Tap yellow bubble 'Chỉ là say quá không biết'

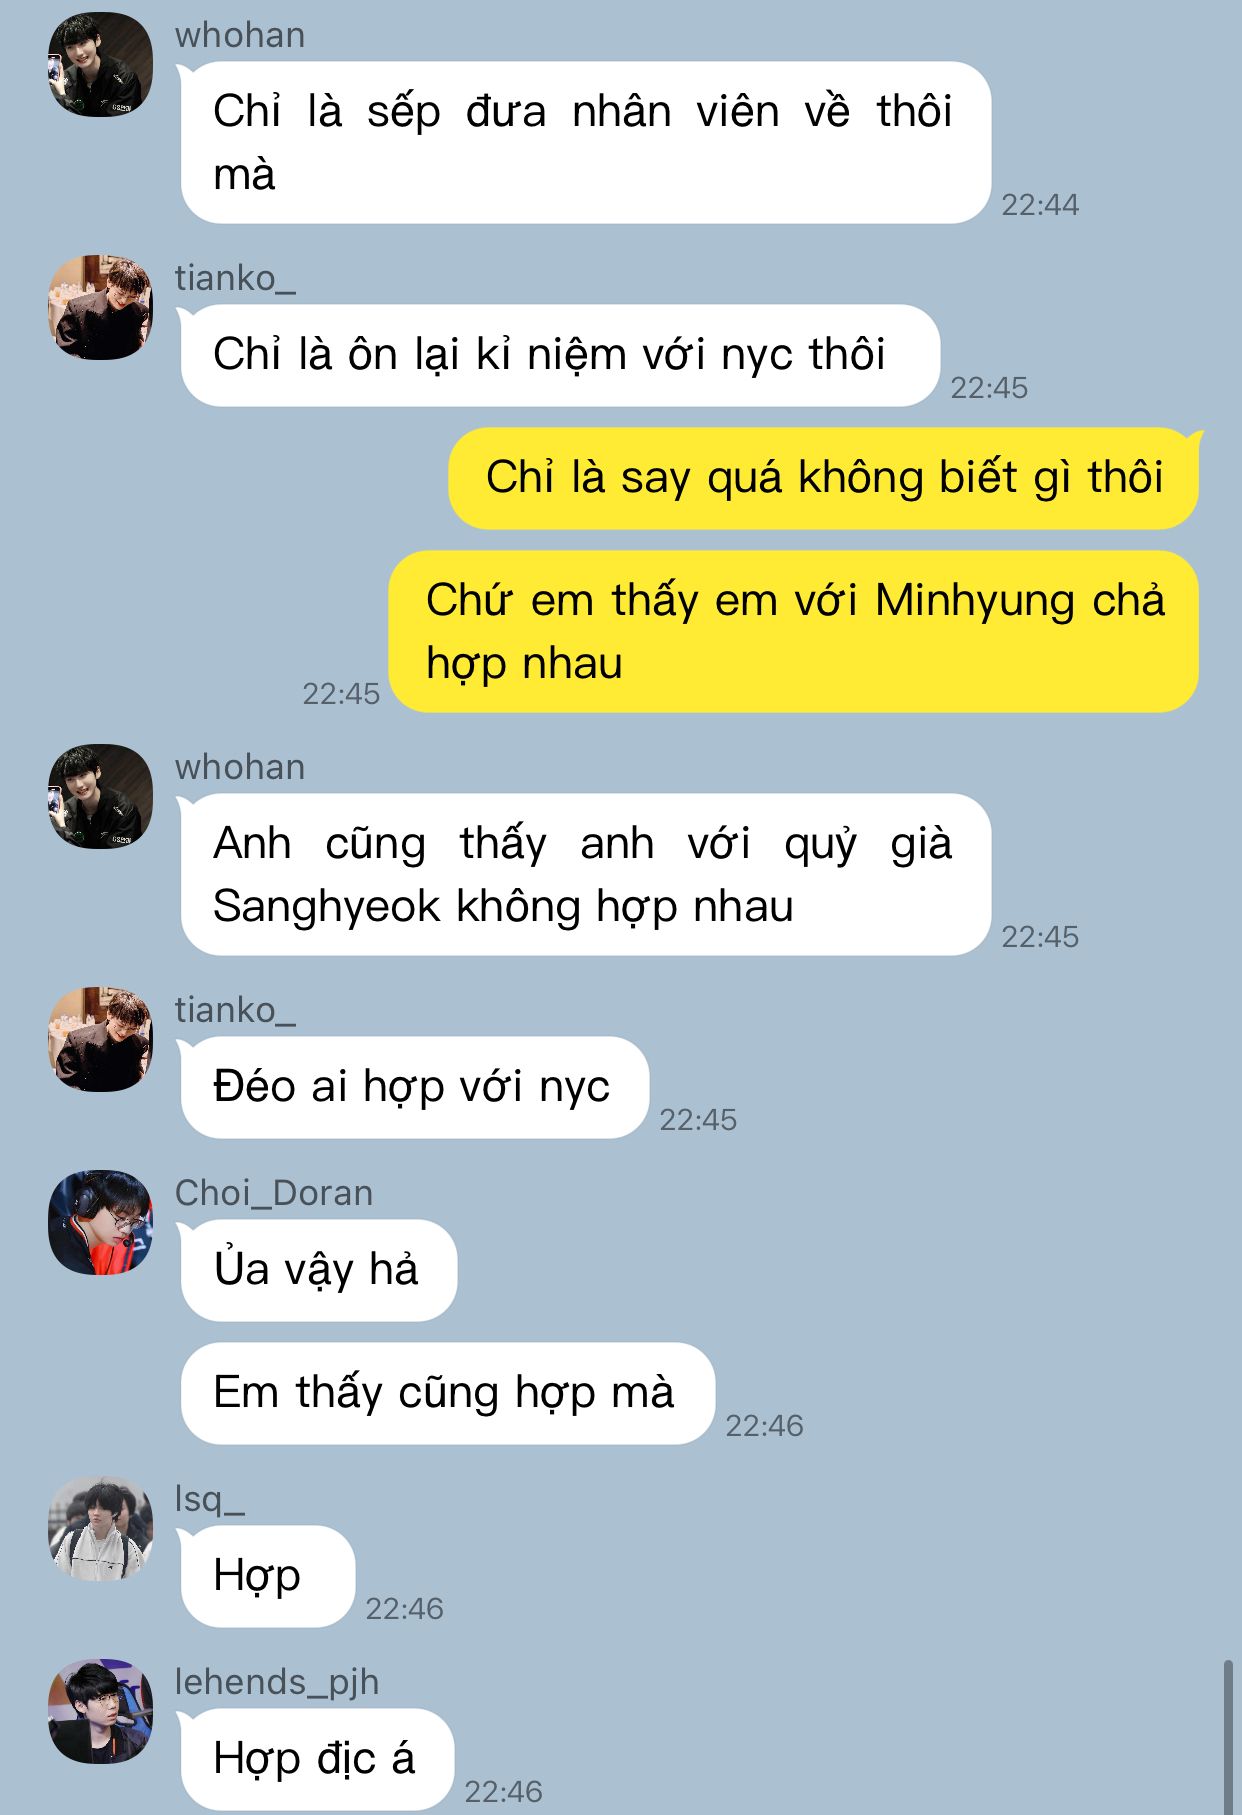click(x=824, y=478)
